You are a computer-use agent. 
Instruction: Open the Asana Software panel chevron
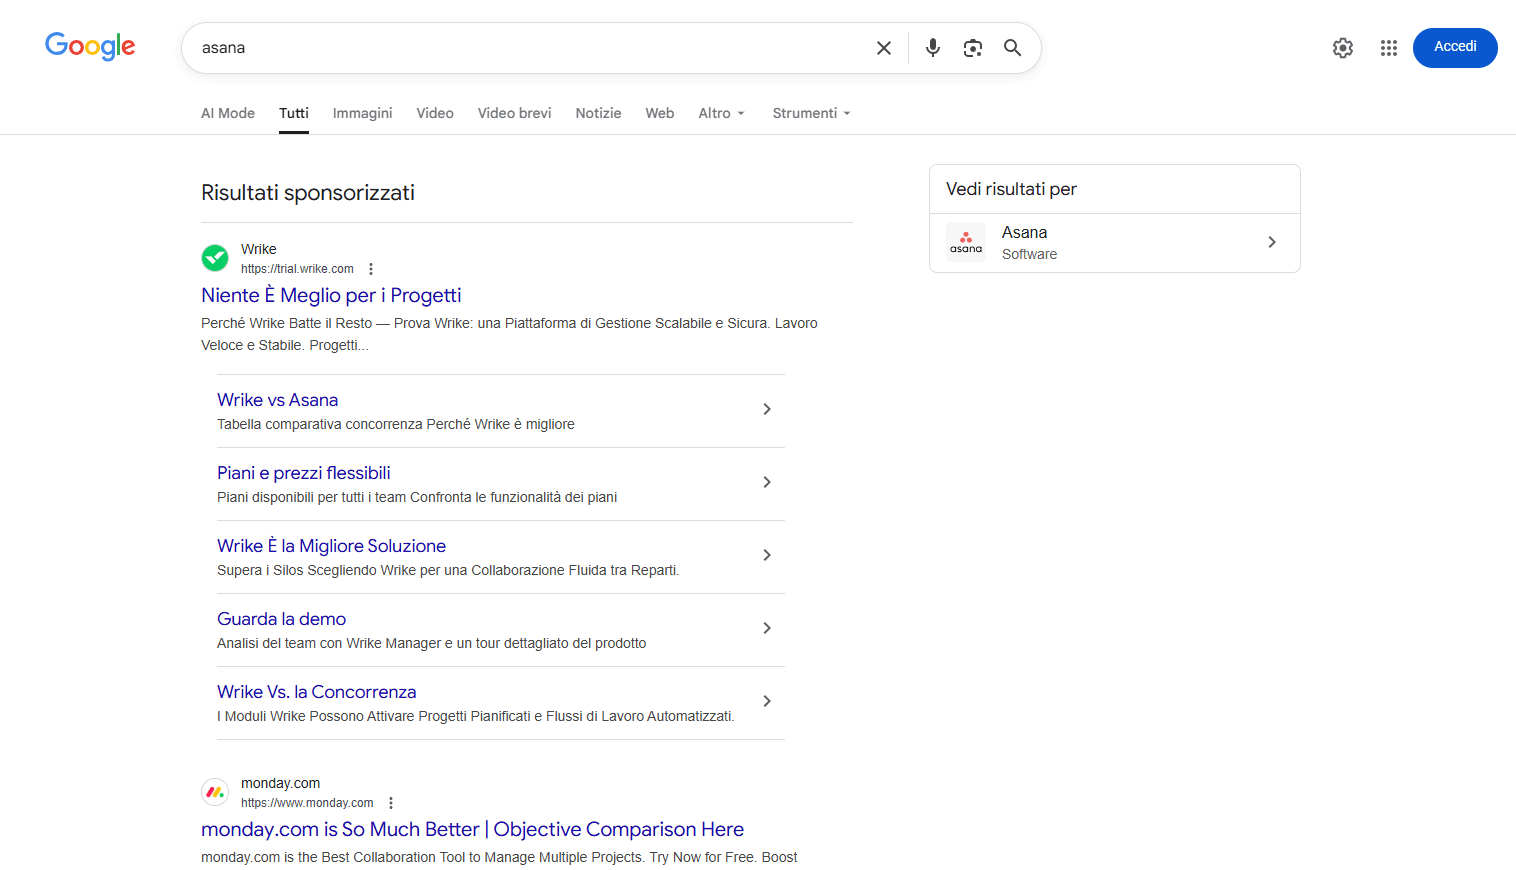pos(1272,242)
